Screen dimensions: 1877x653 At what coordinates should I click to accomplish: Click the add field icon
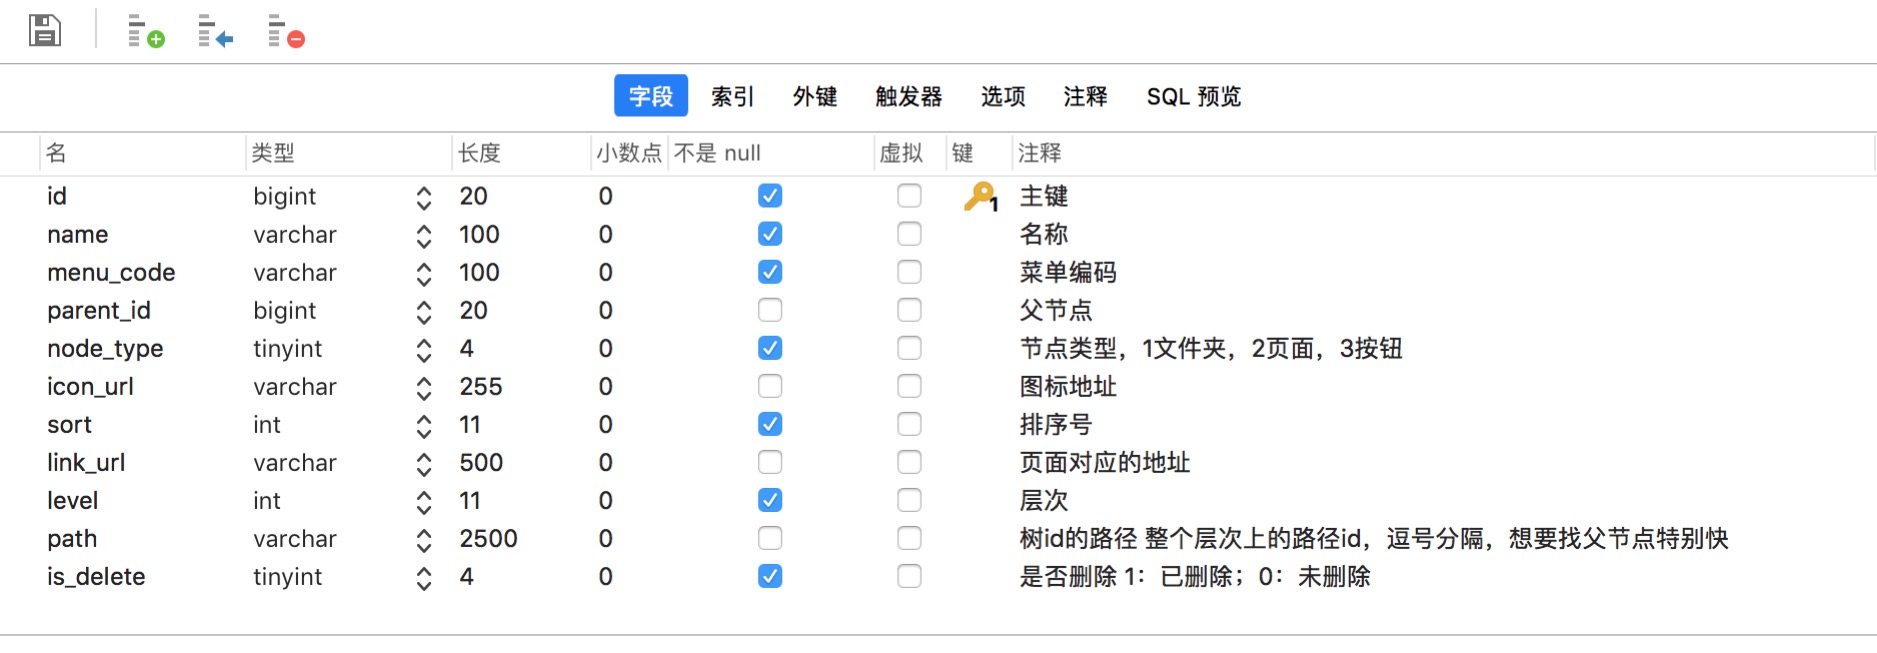coord(145,31)
